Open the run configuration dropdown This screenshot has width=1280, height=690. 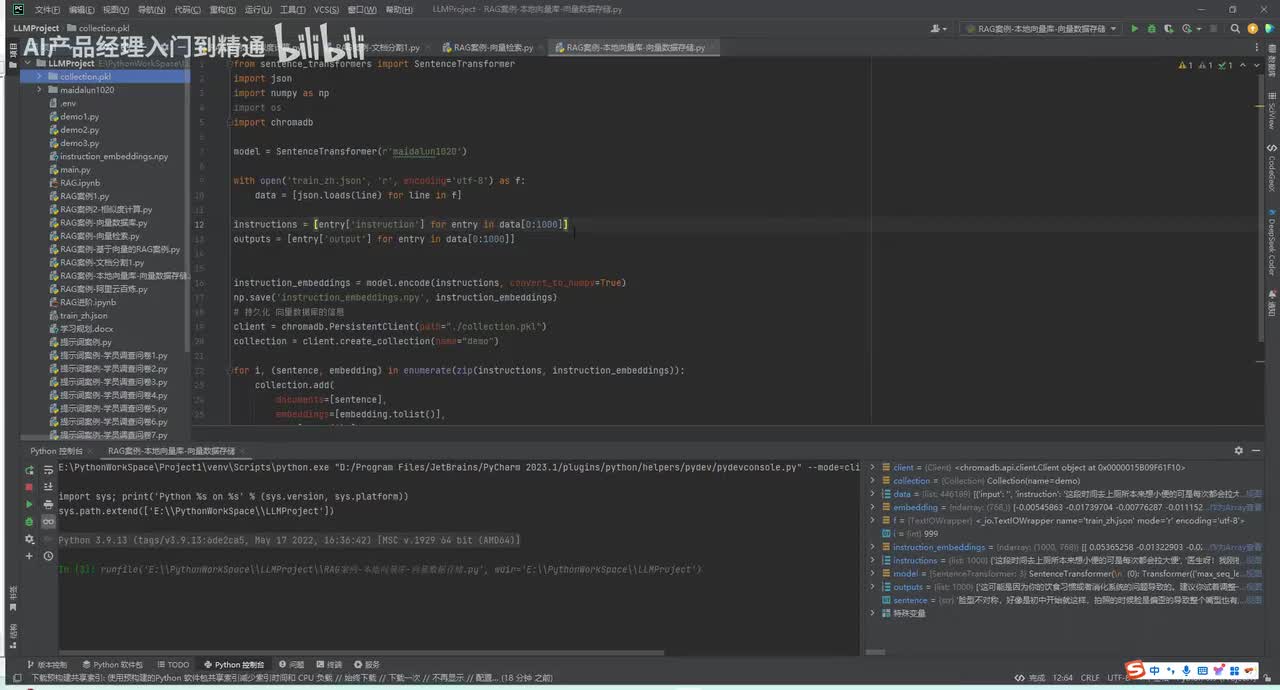point(1040,29)
